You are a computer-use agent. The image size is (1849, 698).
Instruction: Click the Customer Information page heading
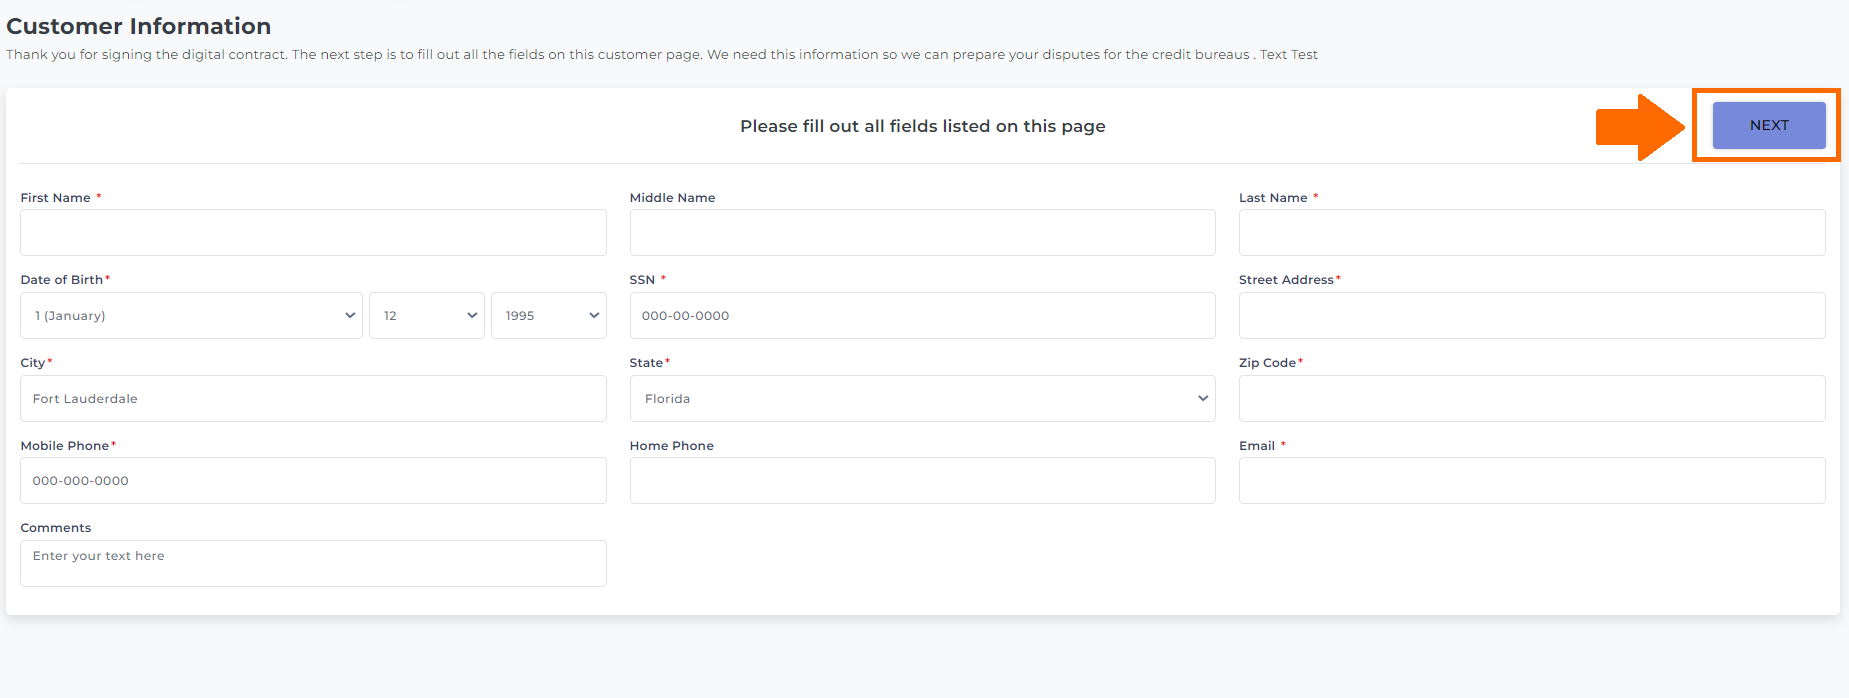[139, 26]
